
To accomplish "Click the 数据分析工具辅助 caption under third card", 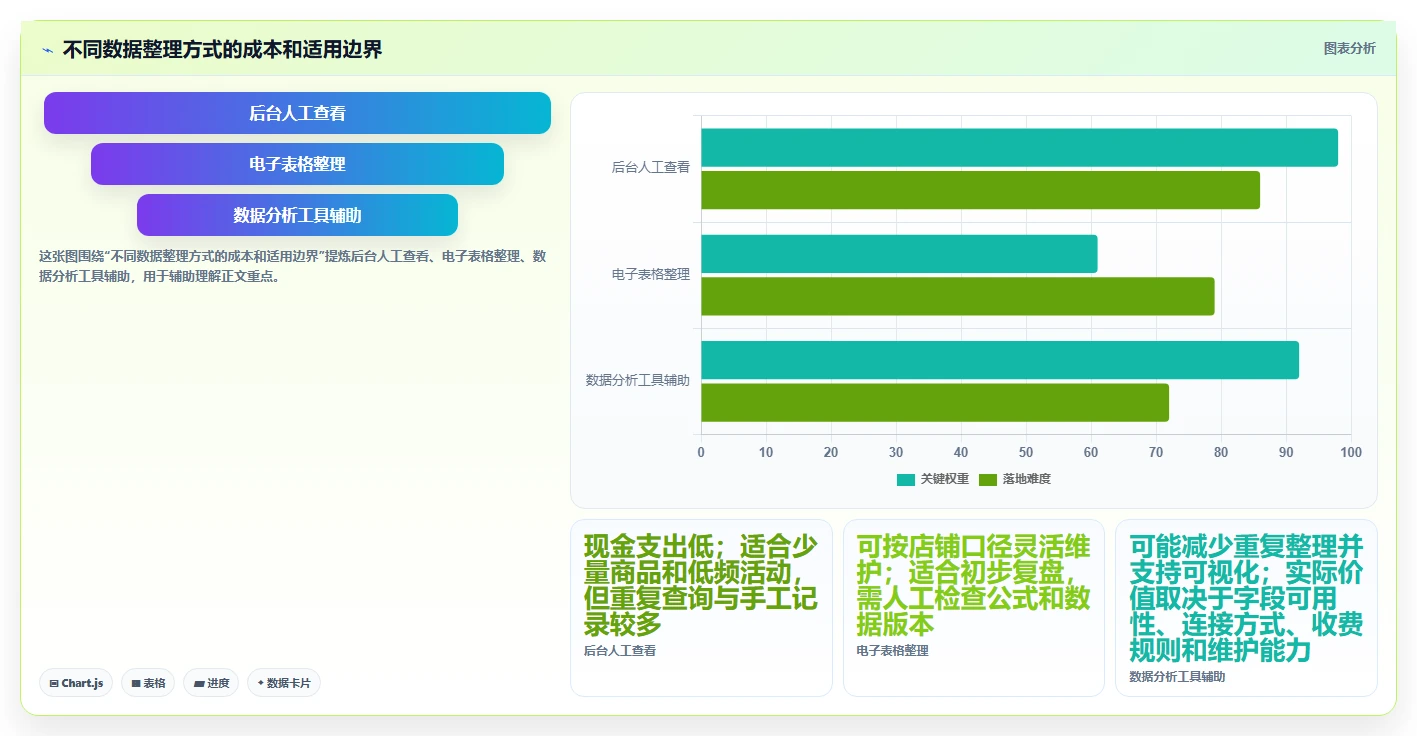I will pyautogui.click(x=1177, y=677).
